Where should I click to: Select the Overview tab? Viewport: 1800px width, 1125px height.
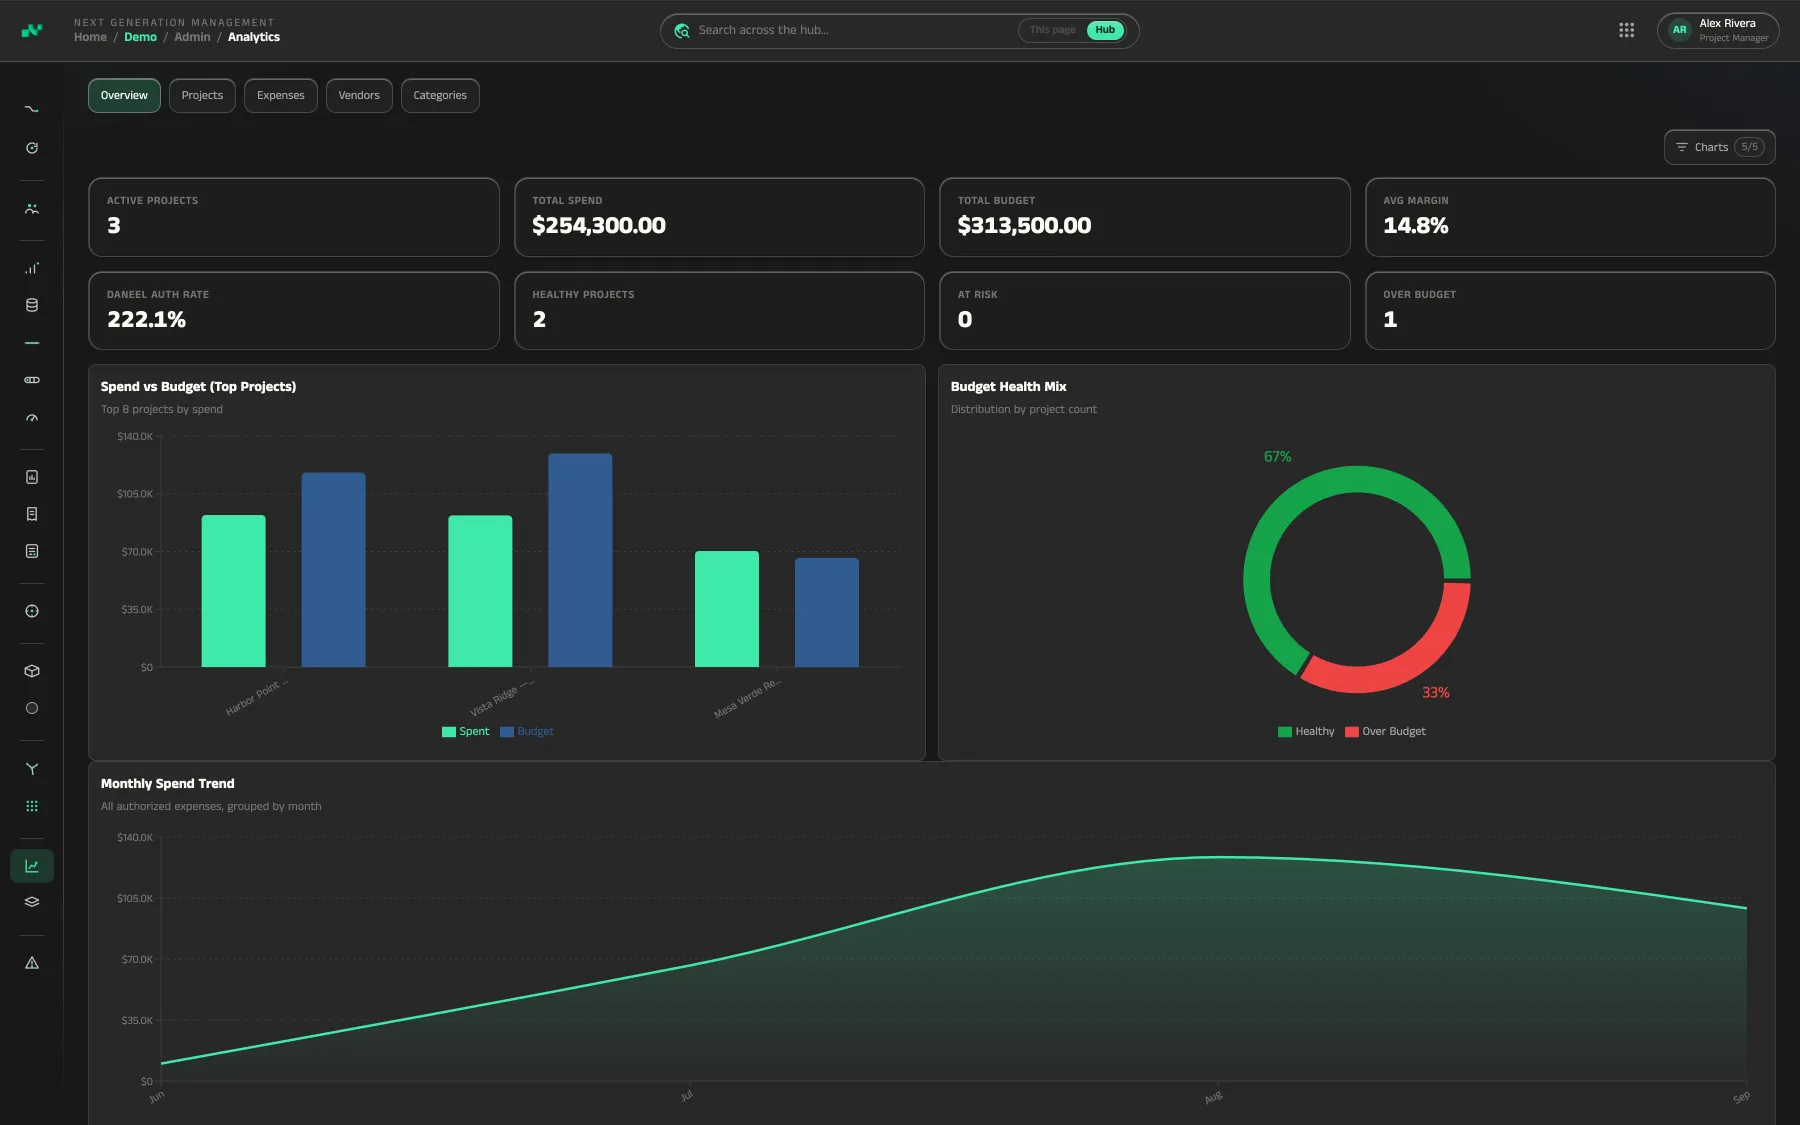pyautogui.click(x=124, y=96)
